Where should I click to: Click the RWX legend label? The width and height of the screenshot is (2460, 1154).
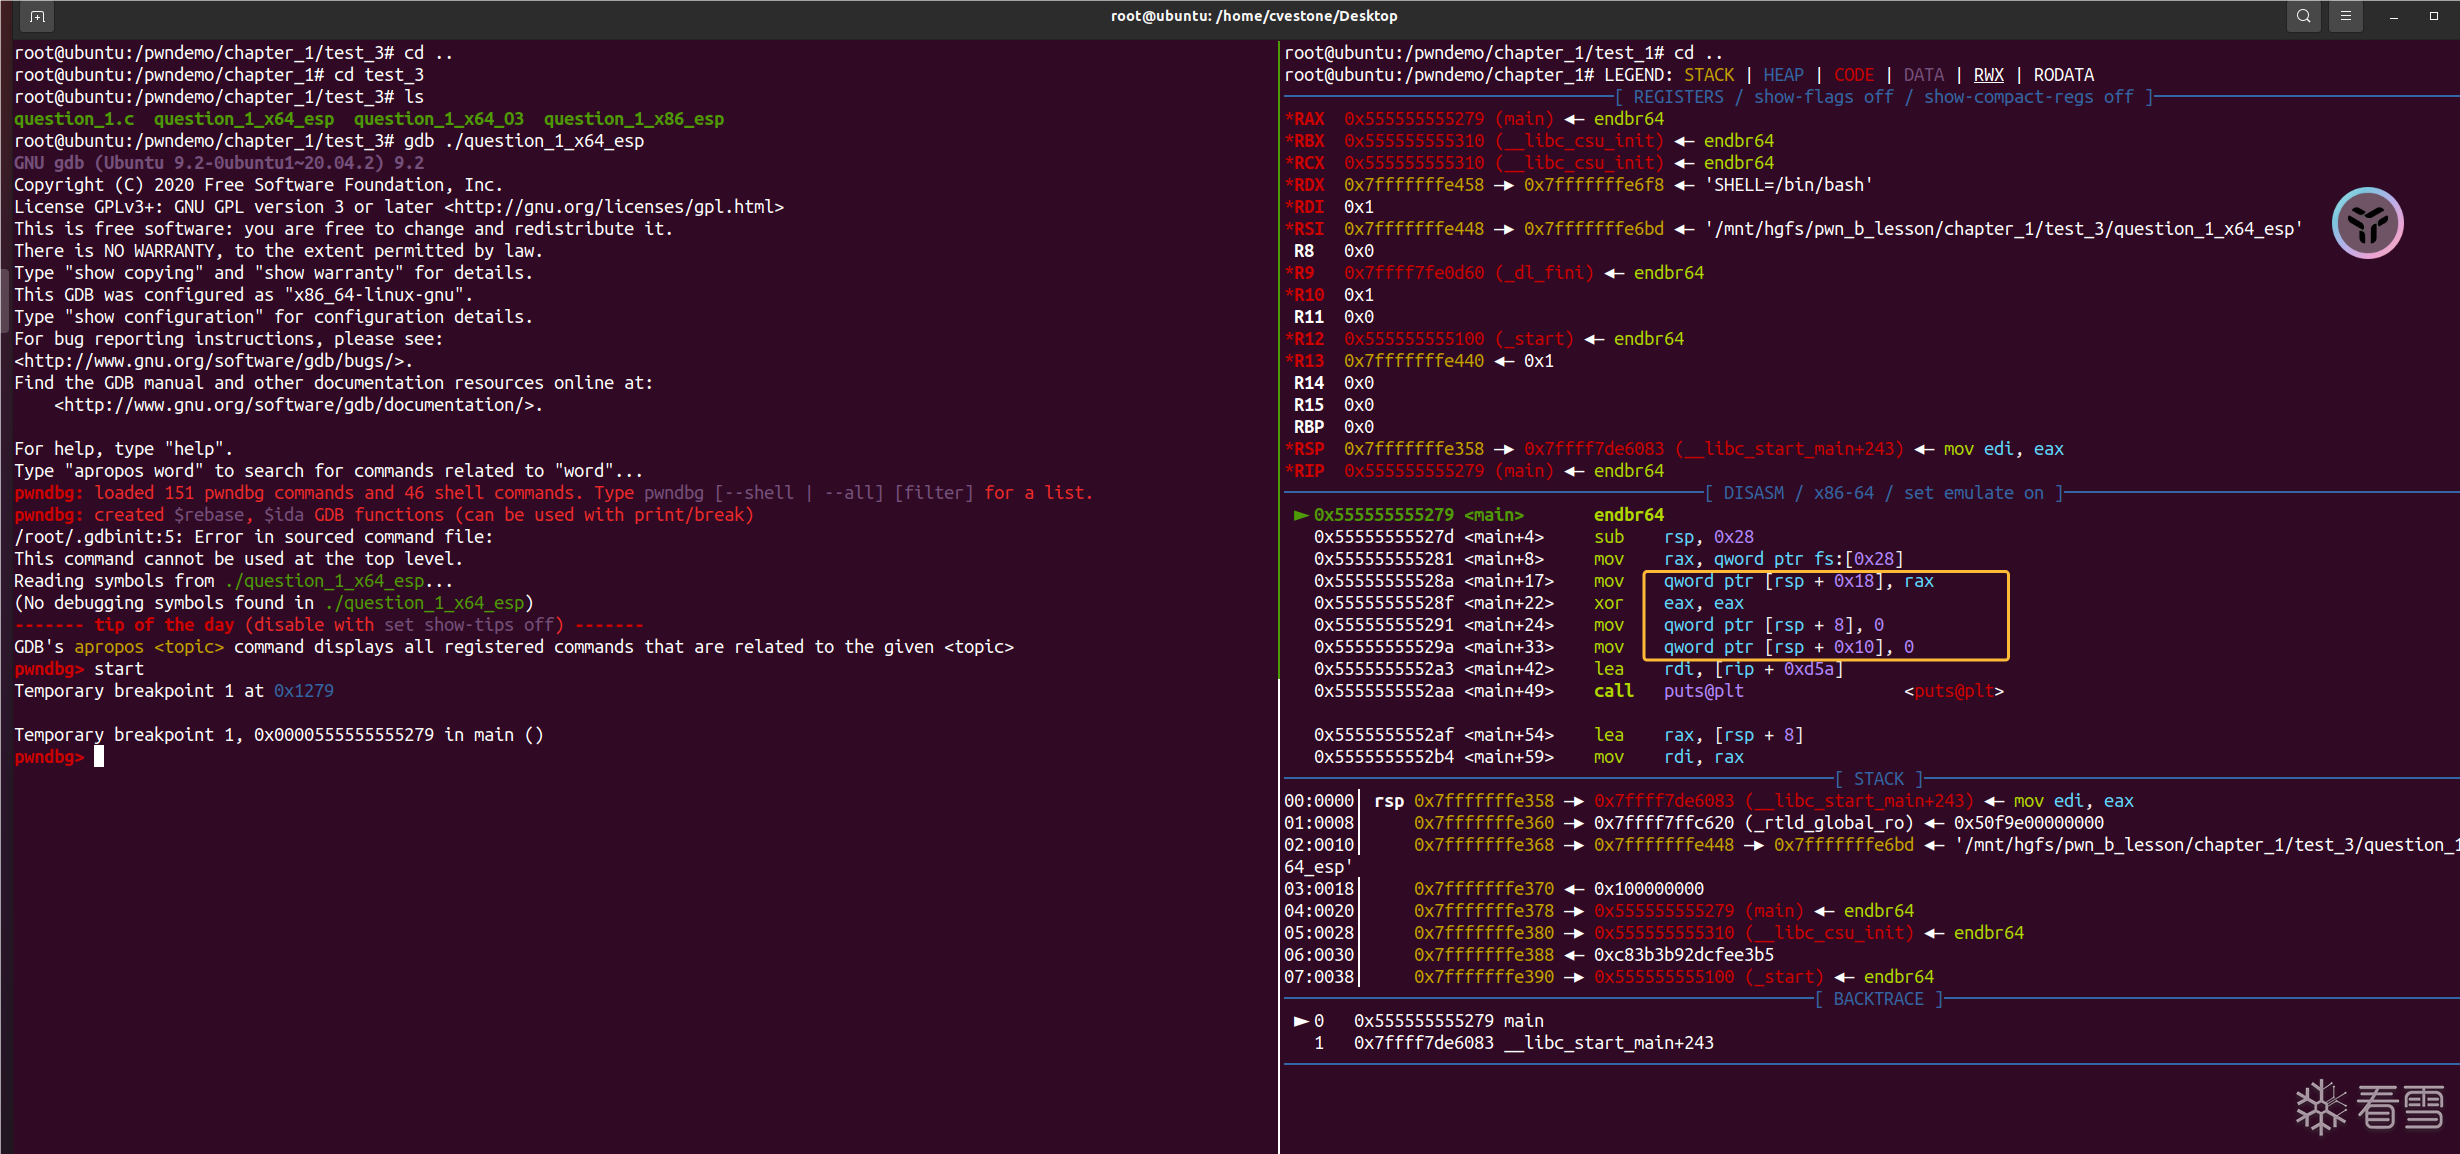click(x=1988, y=75)
